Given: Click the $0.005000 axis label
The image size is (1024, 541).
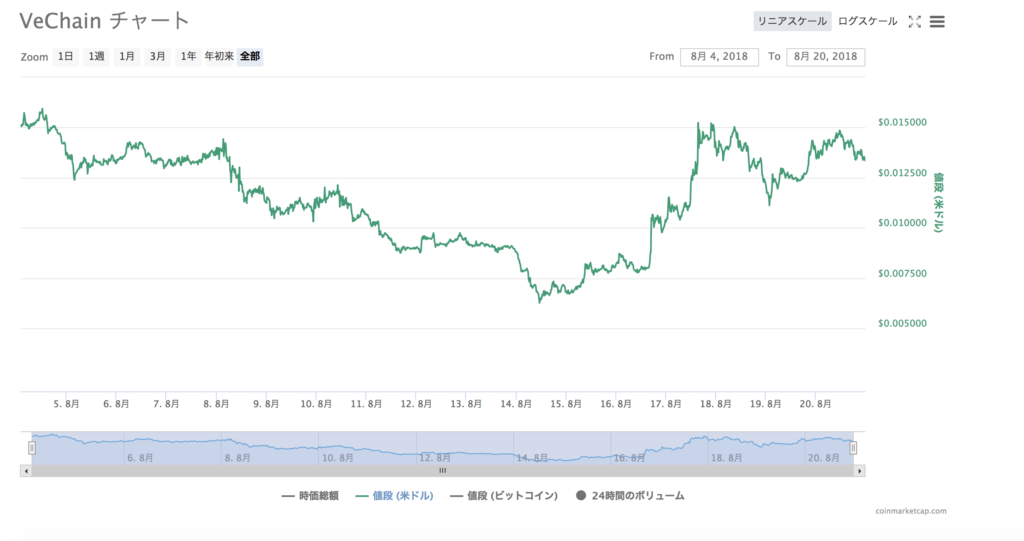Looking at the screenshot, I should [x=902, y=323].
